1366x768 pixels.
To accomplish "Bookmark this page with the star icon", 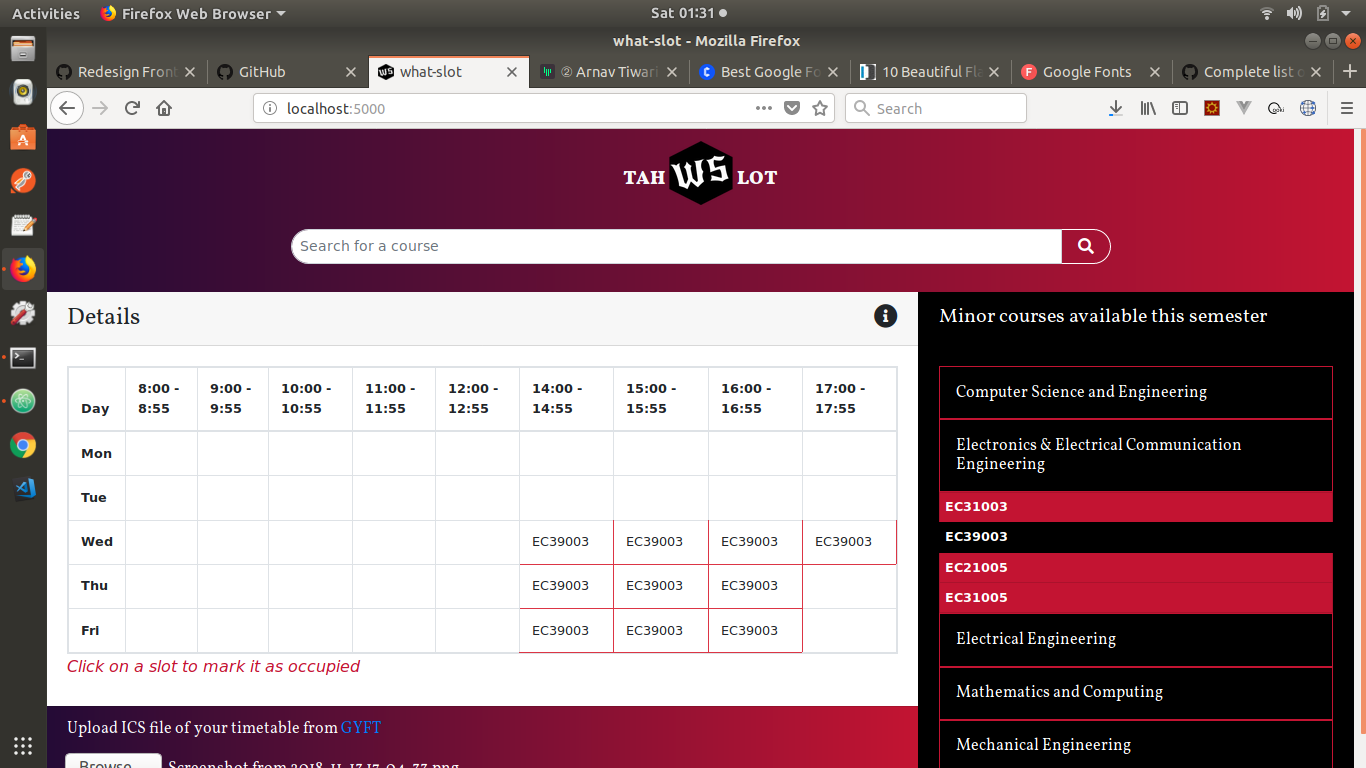I will tap(820, 108).
